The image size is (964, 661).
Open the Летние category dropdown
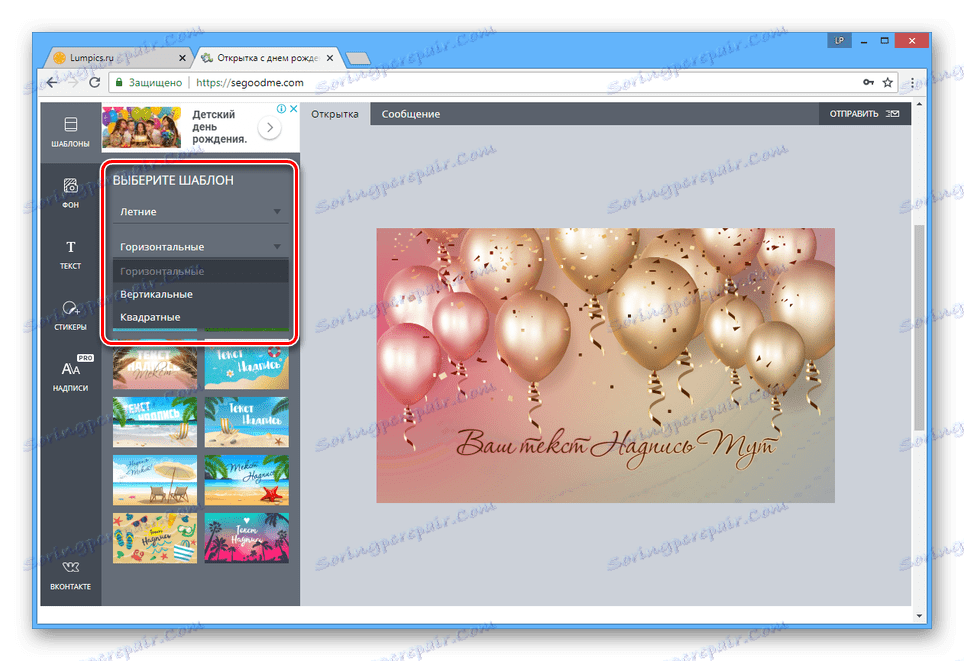point(199,211)
